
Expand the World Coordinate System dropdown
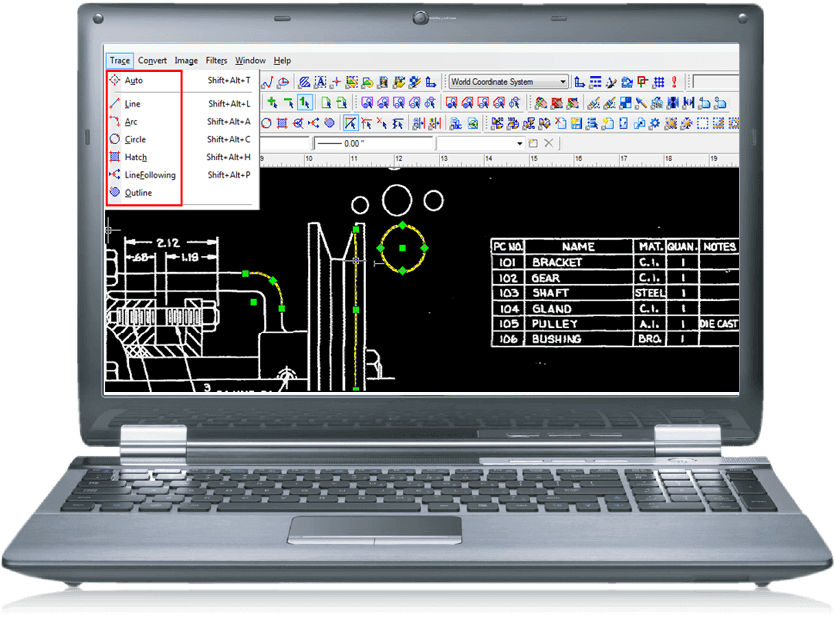(563, 82)
